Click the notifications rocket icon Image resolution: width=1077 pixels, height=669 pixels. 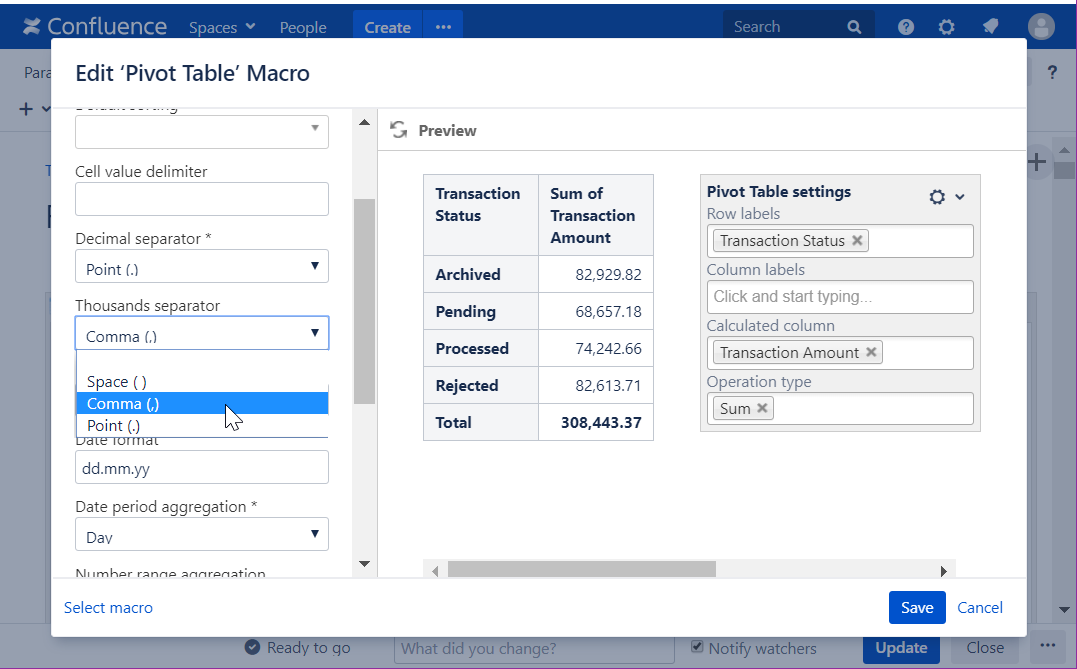[x=990, y=27]
